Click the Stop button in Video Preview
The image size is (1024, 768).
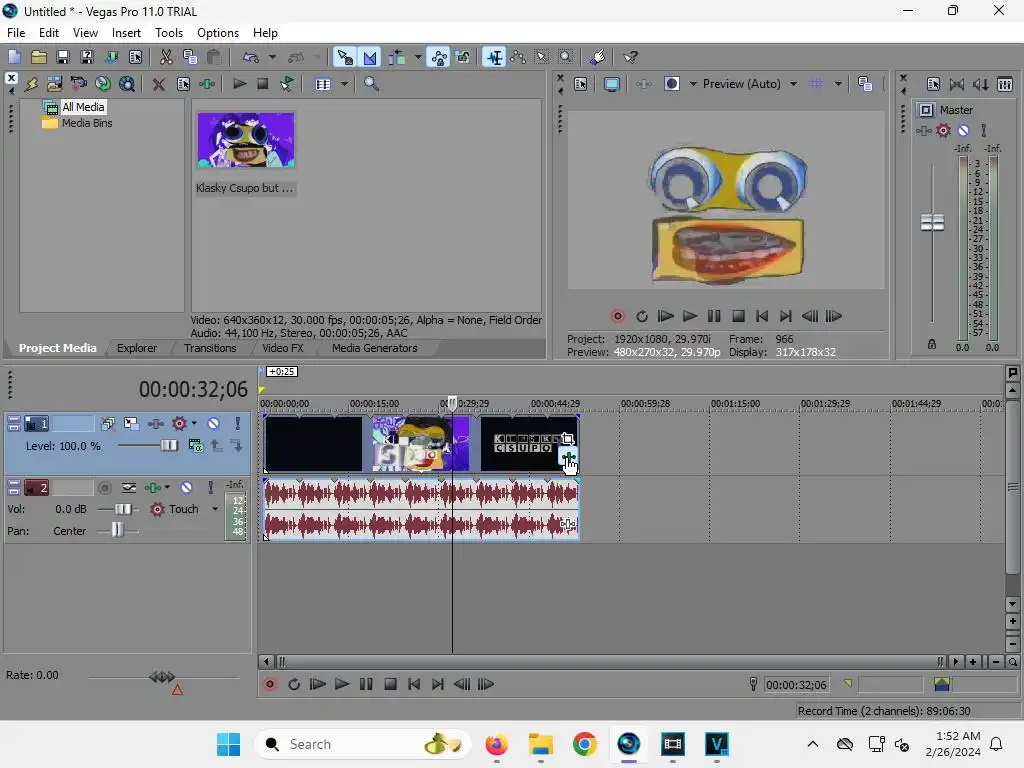click(x=738, y=316)
